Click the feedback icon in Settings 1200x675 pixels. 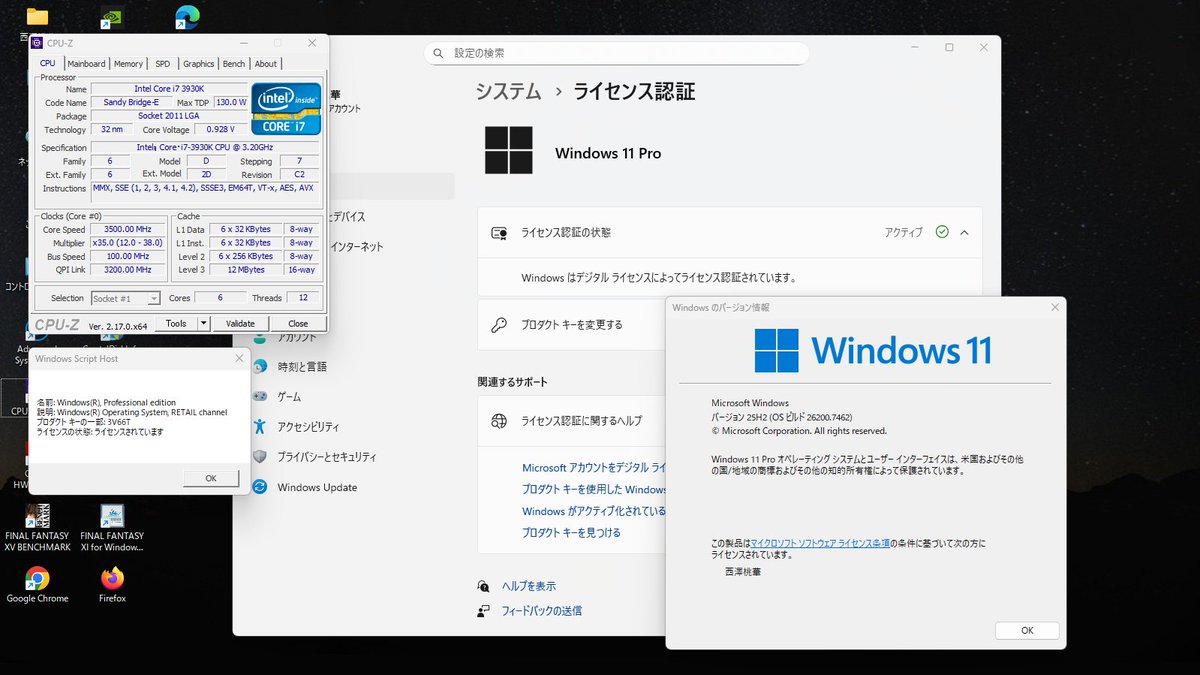click(484, 610)
